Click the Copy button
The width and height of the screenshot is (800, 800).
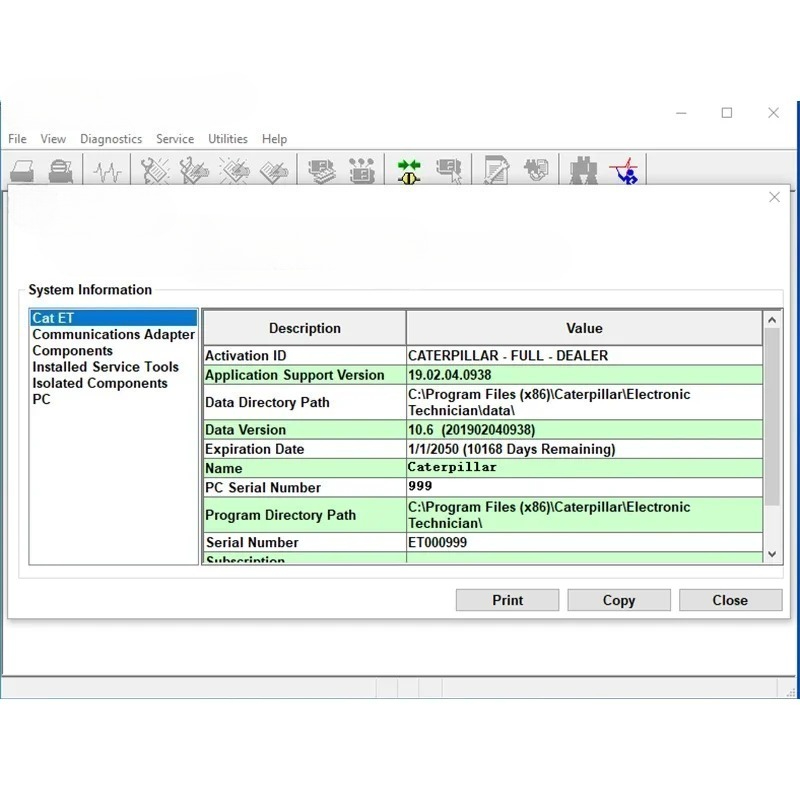point(619,600)
